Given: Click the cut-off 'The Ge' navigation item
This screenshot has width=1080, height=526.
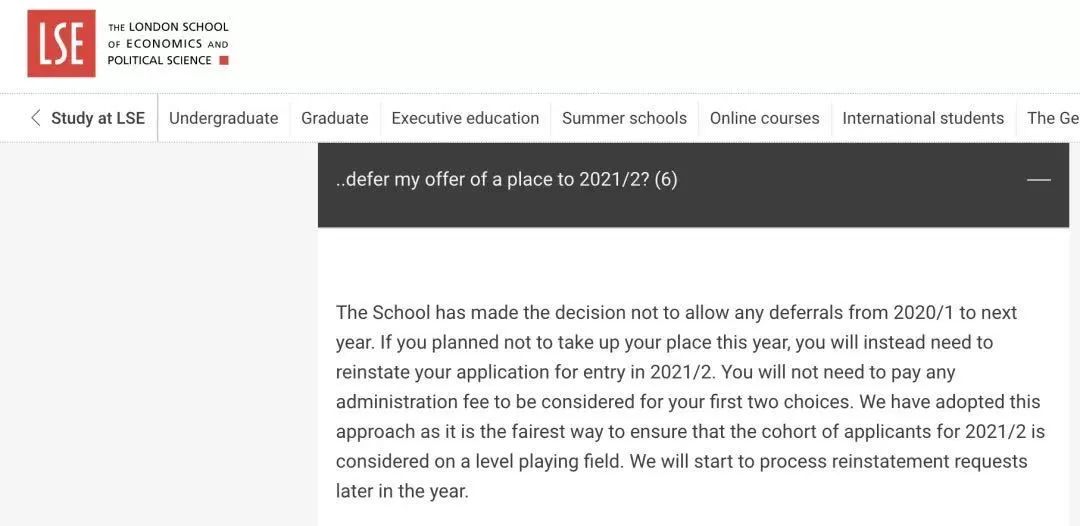Looking at the screenshot, I should [x=1052, y=118].
